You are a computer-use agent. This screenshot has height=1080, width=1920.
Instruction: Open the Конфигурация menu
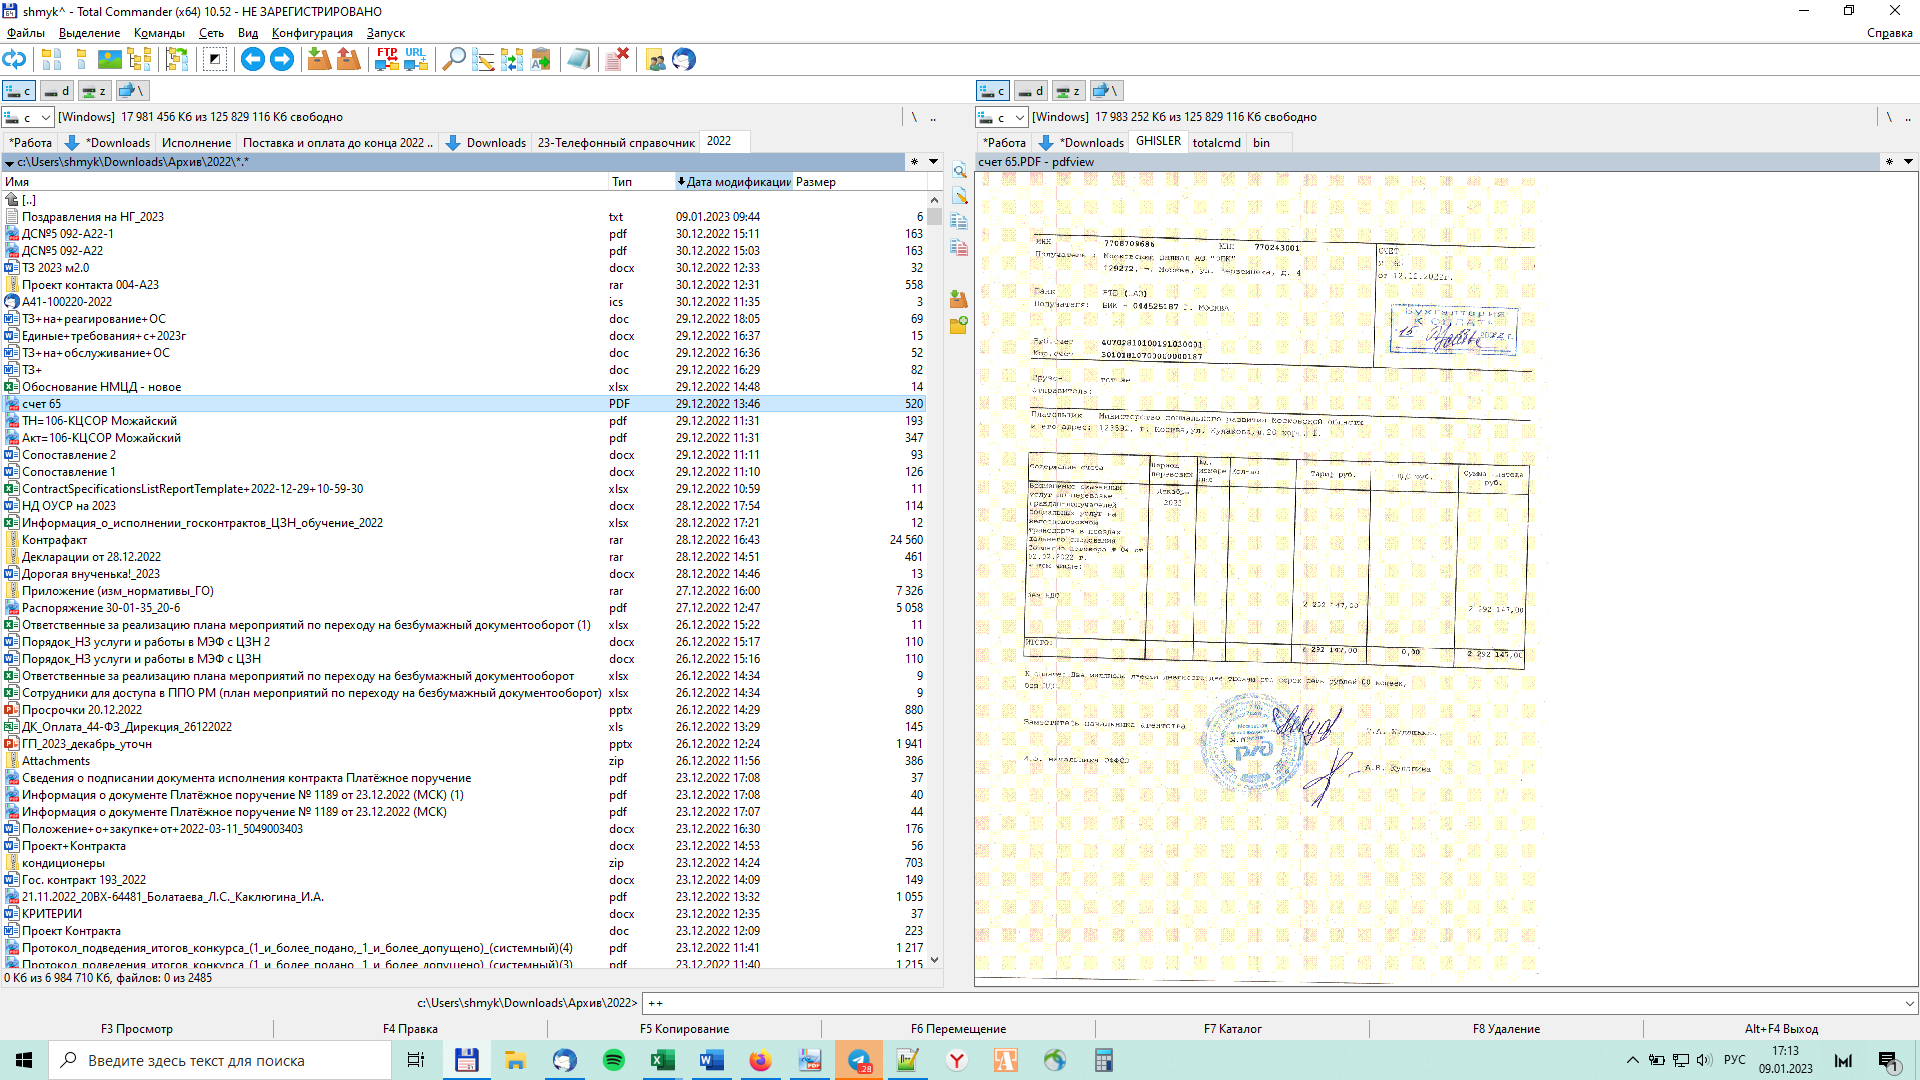[x=311, y=33]
